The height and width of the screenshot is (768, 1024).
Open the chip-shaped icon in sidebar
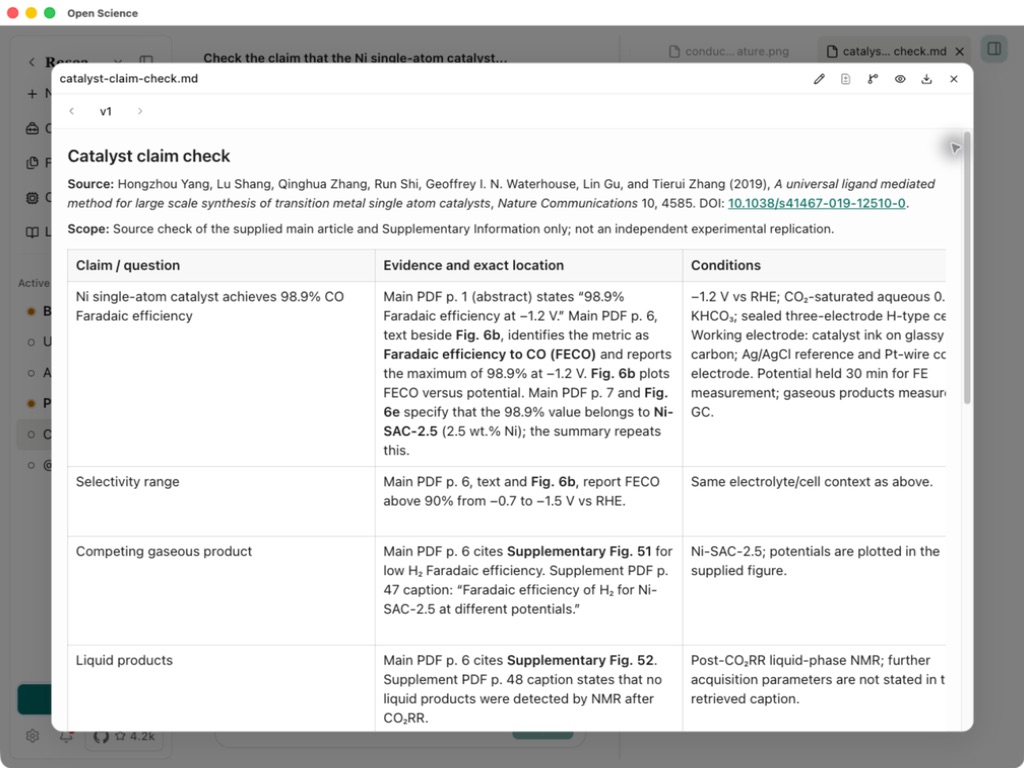32,198
